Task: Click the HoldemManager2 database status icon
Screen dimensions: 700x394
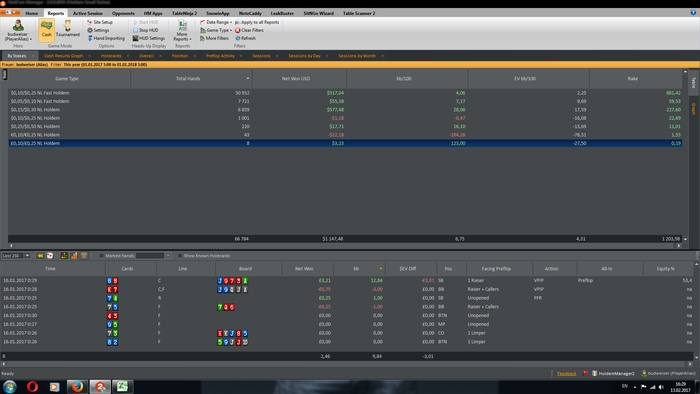Action: [x=595, y=373]
